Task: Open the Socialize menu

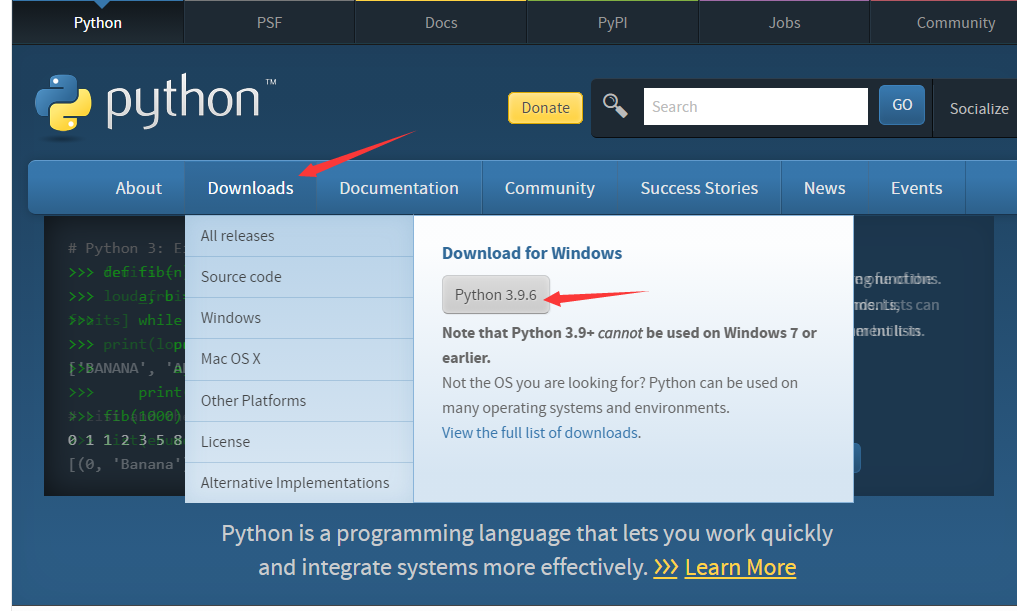Action: (979, 108)
